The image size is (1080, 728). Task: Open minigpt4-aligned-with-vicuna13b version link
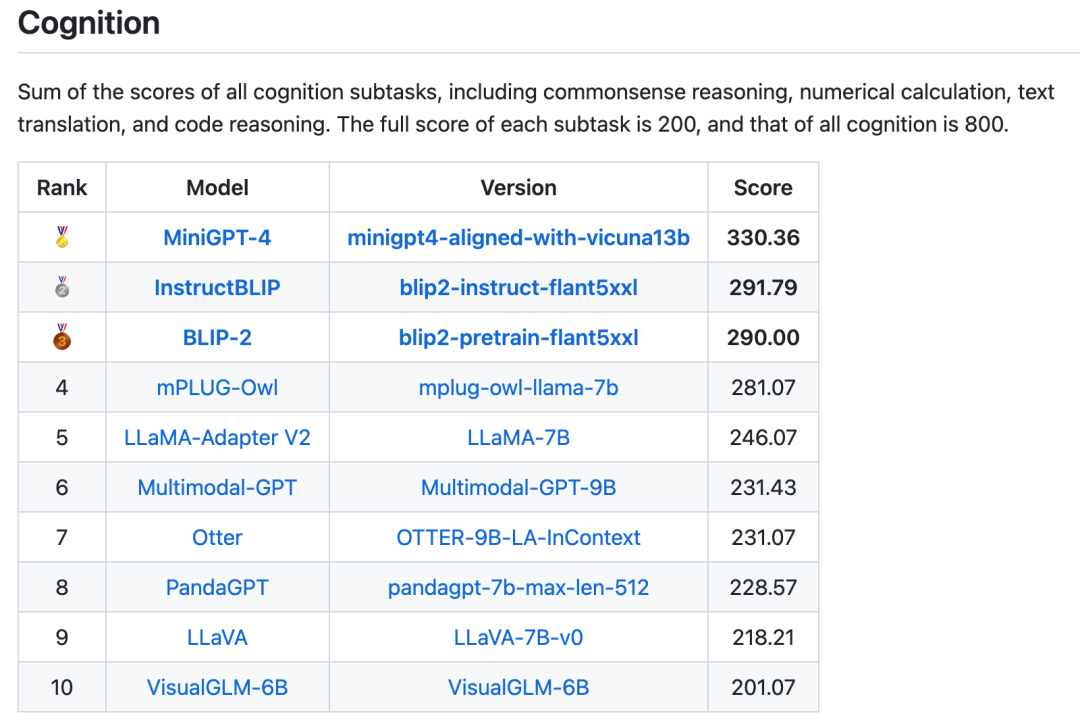pos(518,238)
